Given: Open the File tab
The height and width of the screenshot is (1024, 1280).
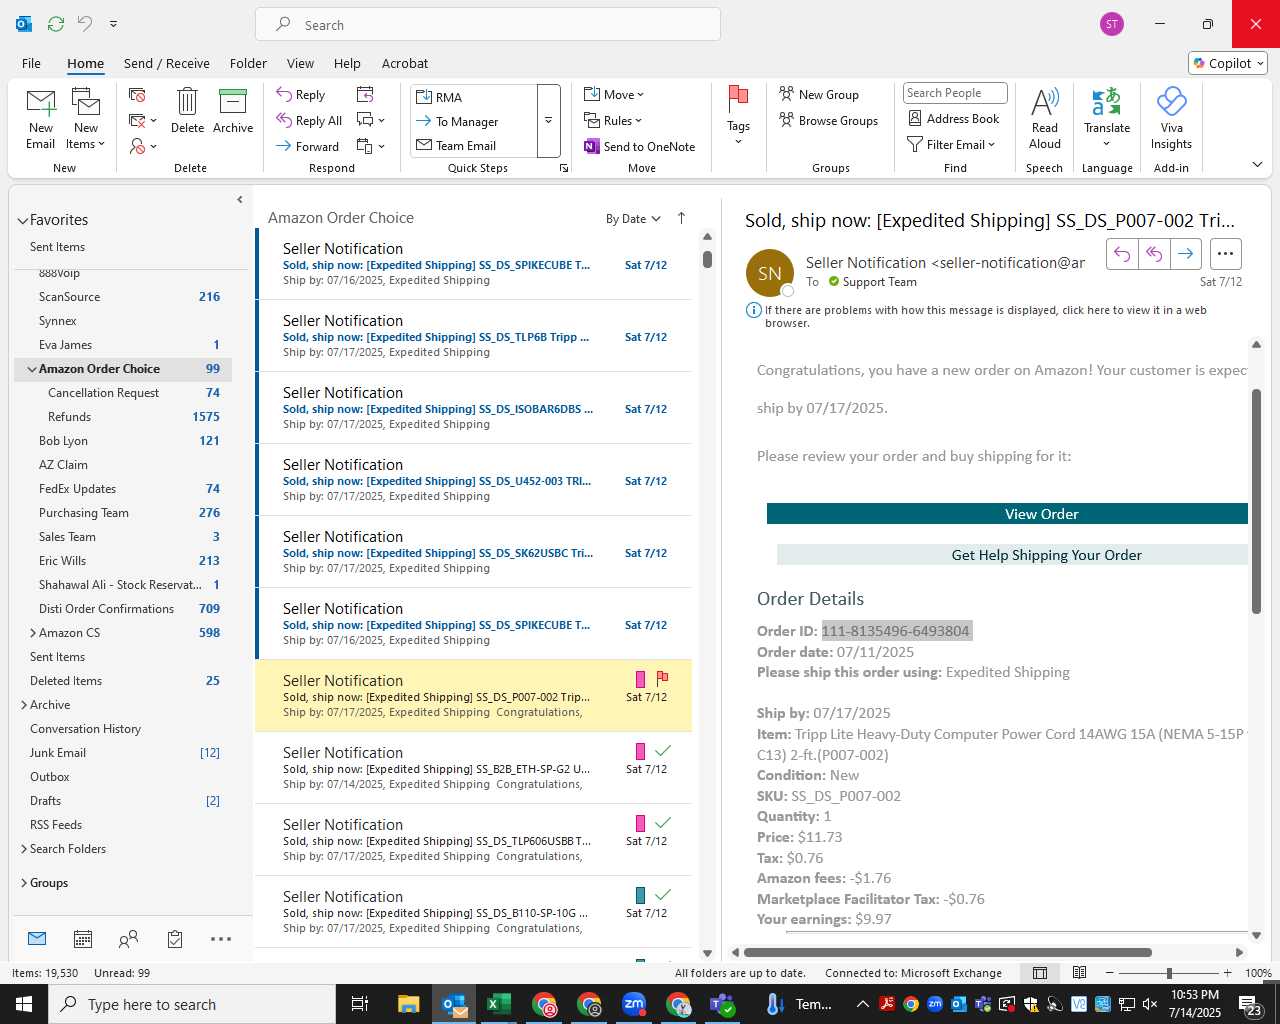Looking at the screenshot, I should [x=31, y=63].
